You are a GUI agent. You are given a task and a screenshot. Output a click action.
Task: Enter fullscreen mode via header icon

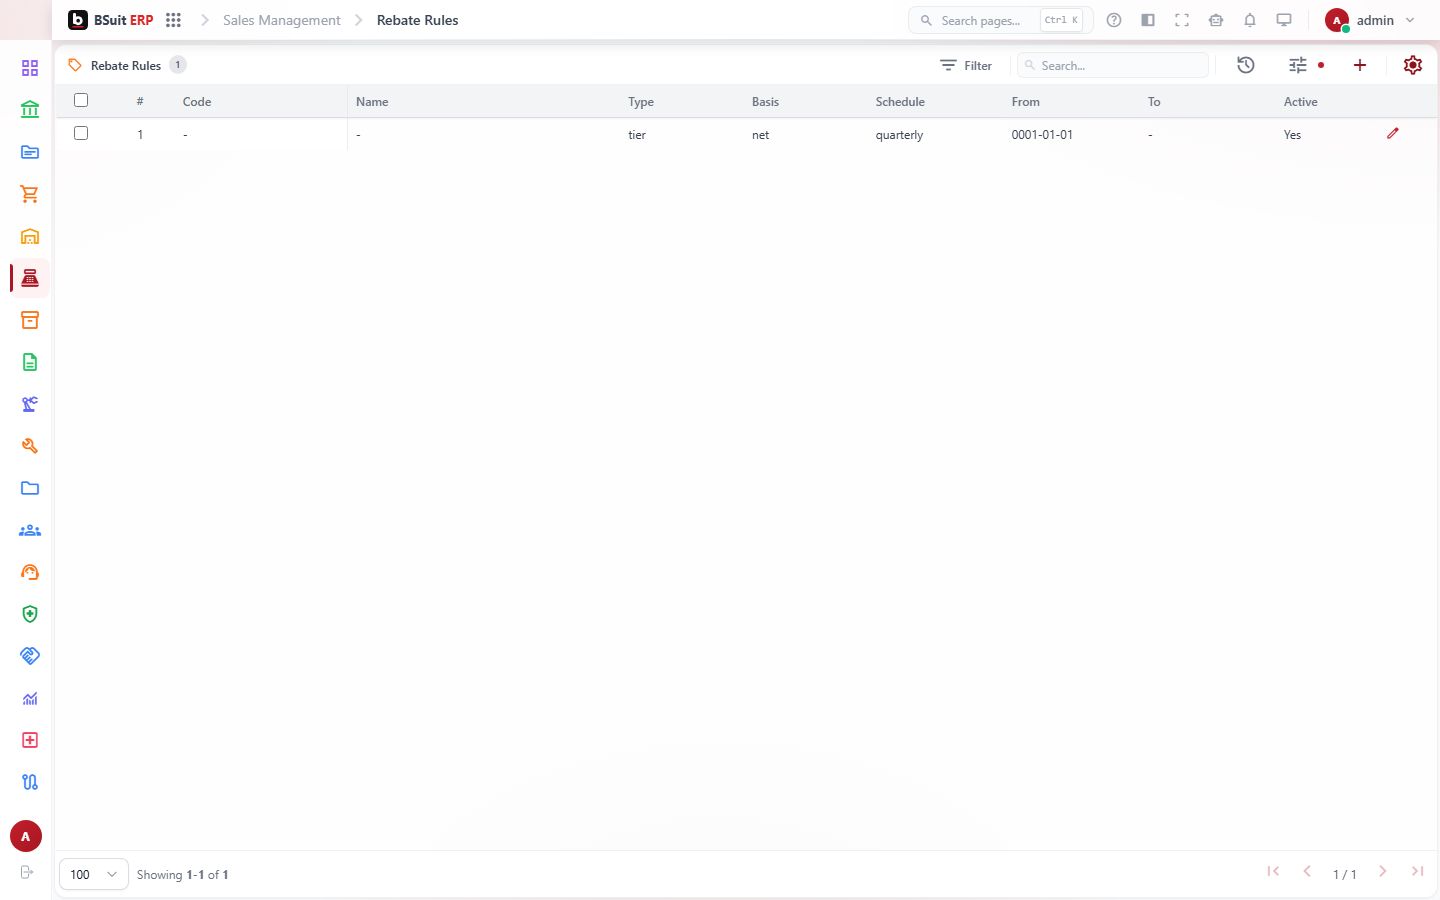tap(1182, 20)
